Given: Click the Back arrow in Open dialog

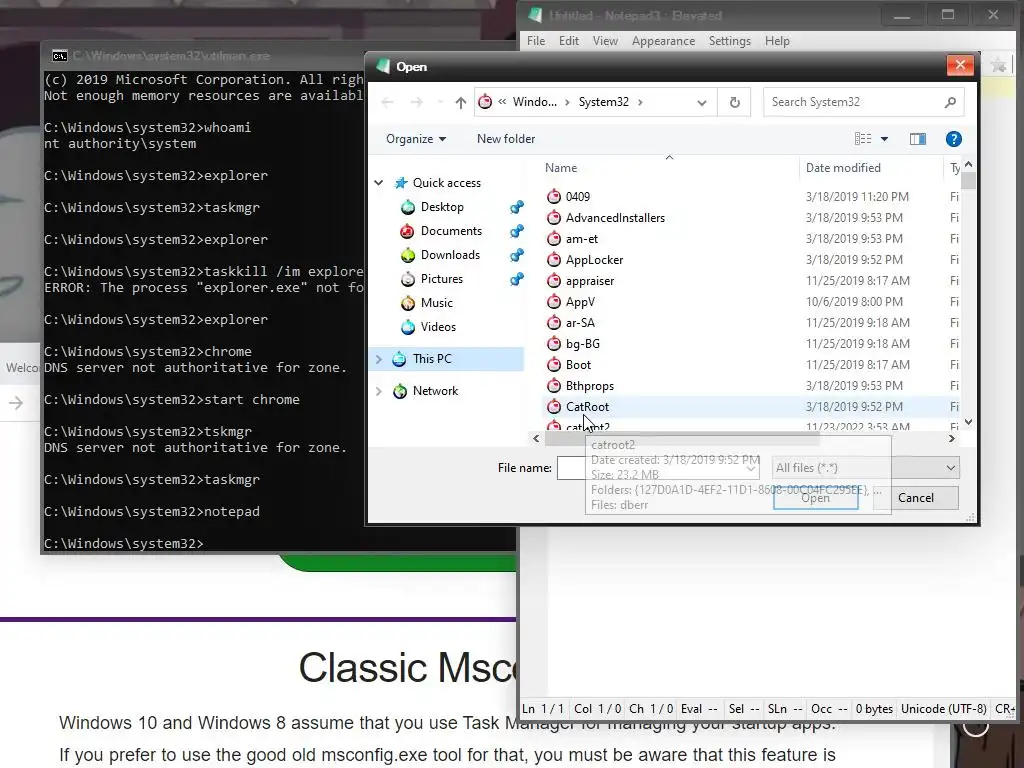Looking at the screenshot, I should click(x=387, y=103).
